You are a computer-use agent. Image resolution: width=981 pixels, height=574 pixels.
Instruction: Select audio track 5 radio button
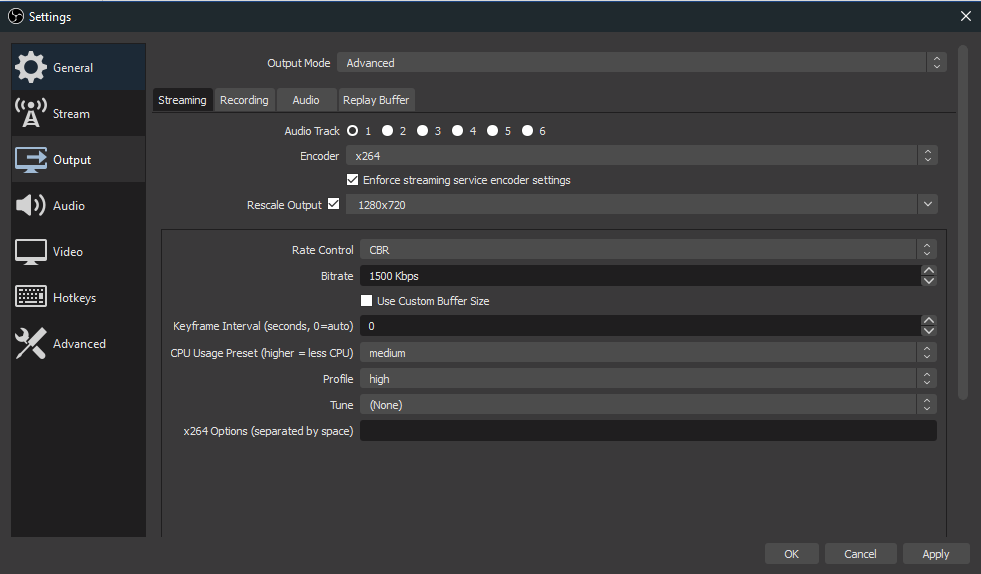click(493, 131)
